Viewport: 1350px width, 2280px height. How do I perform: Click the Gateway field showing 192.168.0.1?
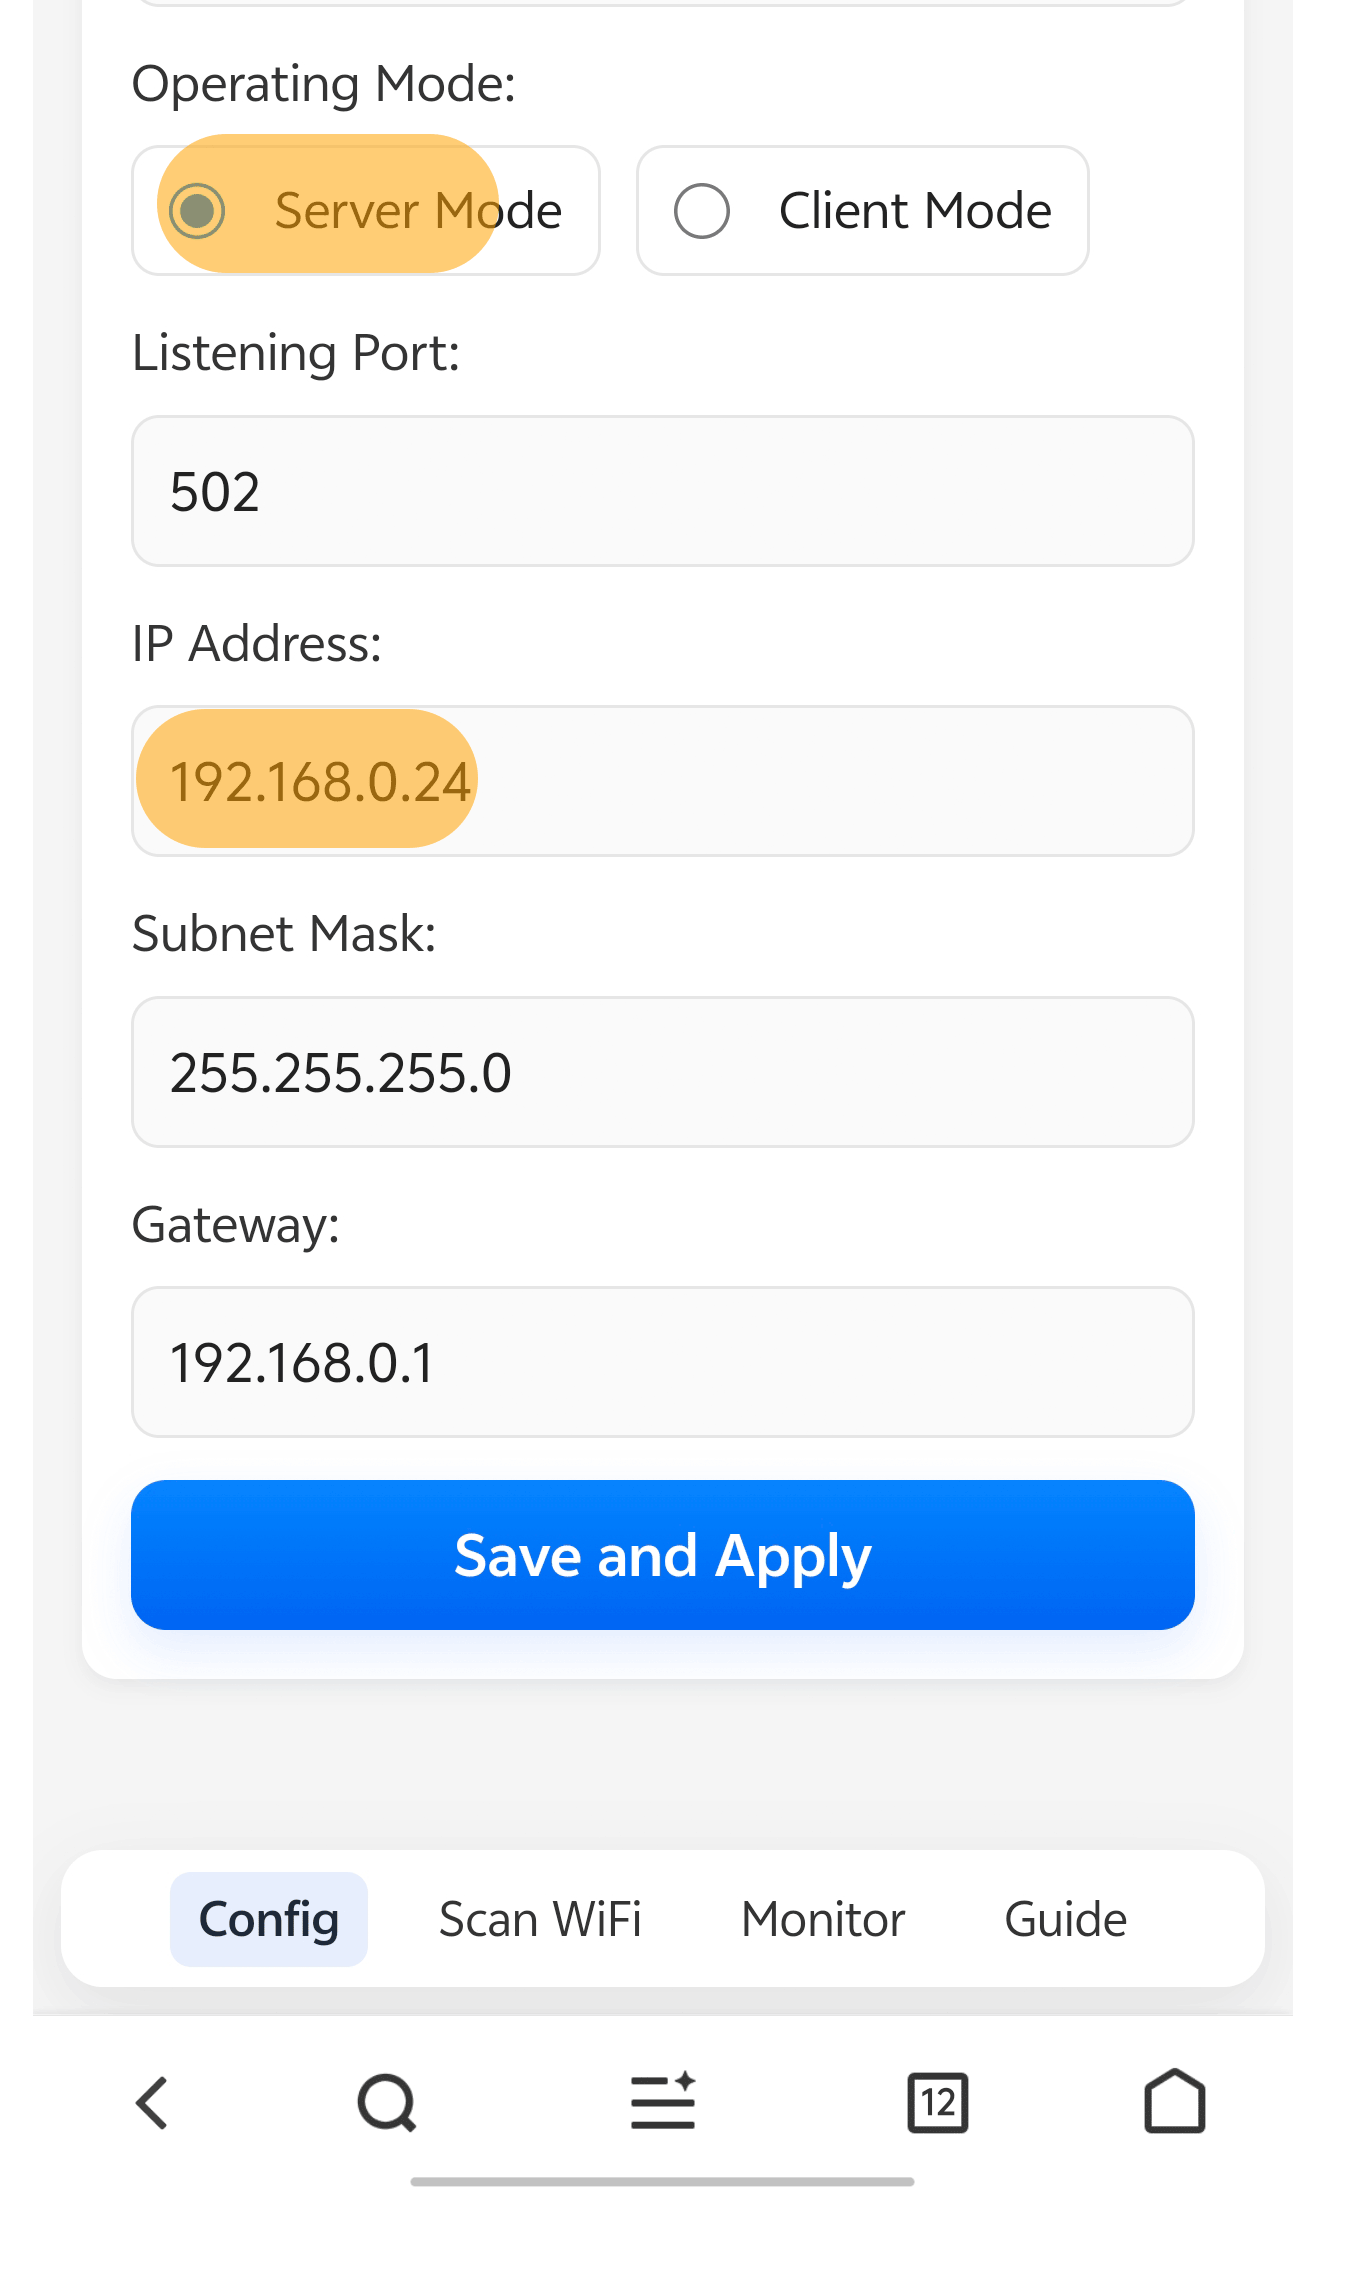point(662,1362)
